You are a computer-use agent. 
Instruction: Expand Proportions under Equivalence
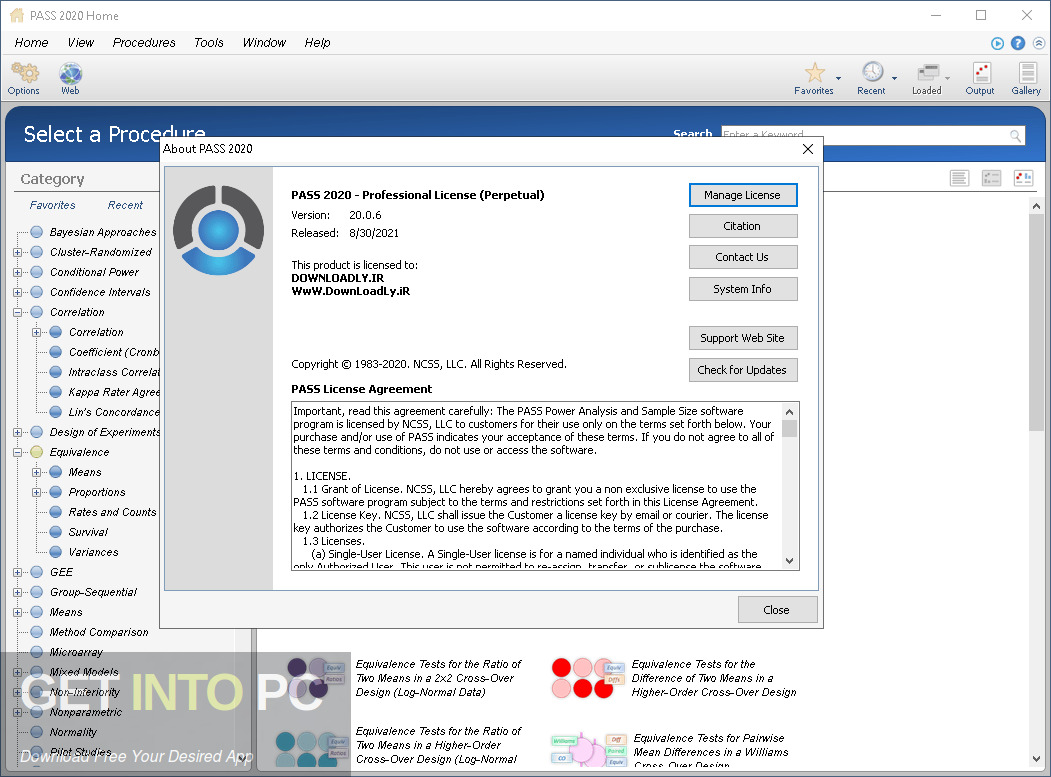36,493
